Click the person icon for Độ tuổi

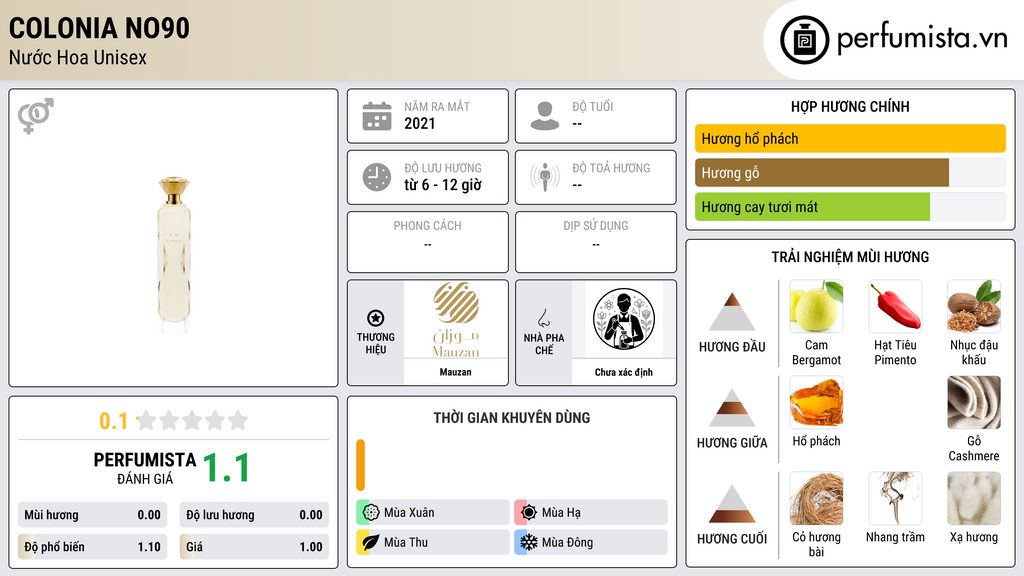pyautogui.click(x=545, y=116)
